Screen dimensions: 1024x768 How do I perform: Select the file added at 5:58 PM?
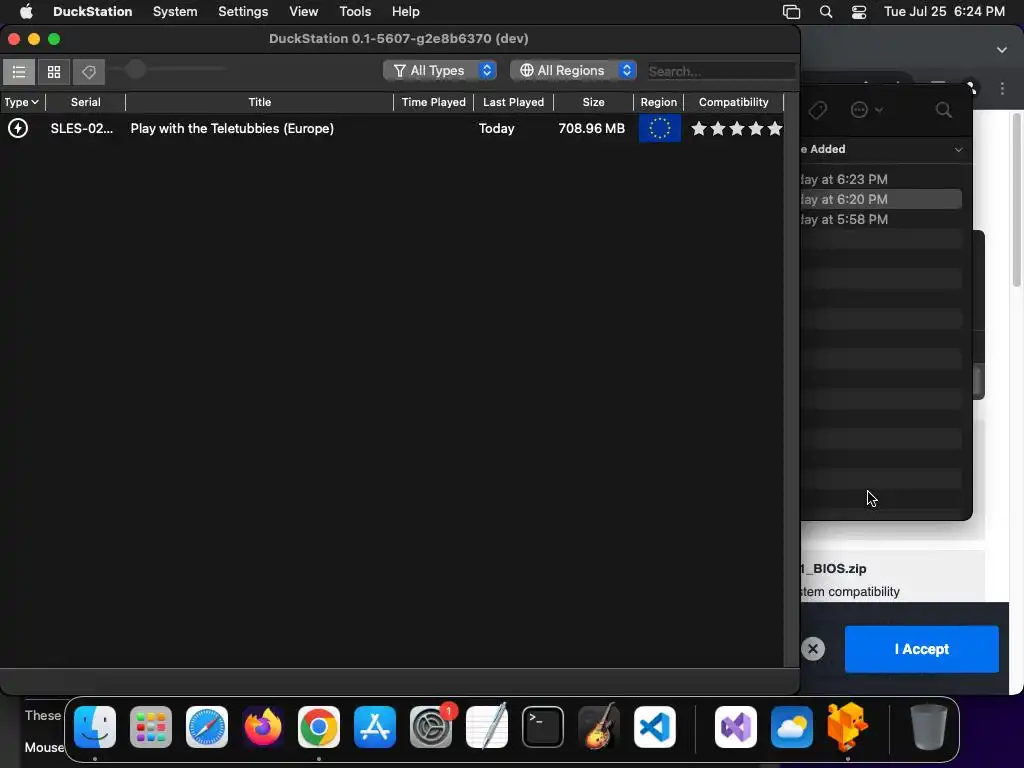(x=881, y=219)
